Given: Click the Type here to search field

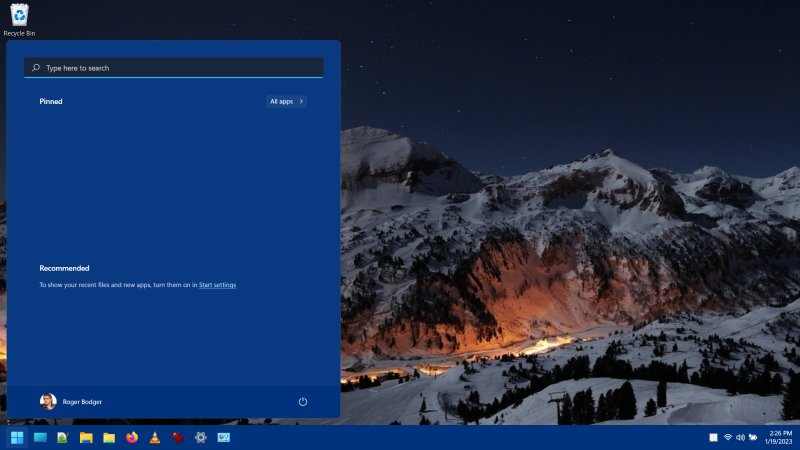Looking at the screenshot, I should tap(173, 68).
